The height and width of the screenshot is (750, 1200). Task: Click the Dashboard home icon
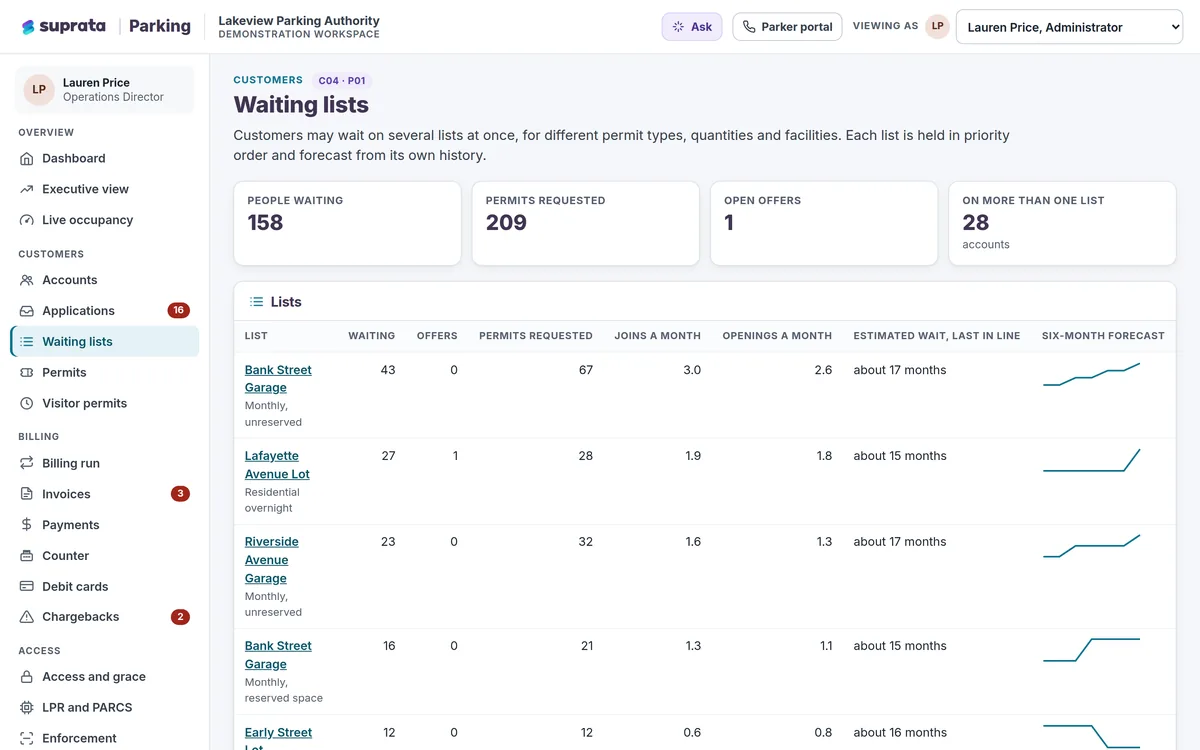27,158
